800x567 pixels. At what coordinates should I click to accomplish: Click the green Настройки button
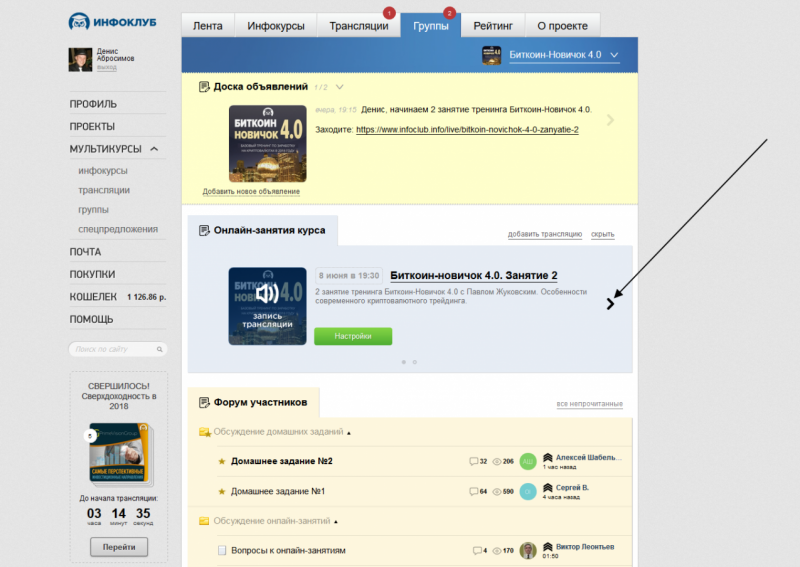point(353,336)
